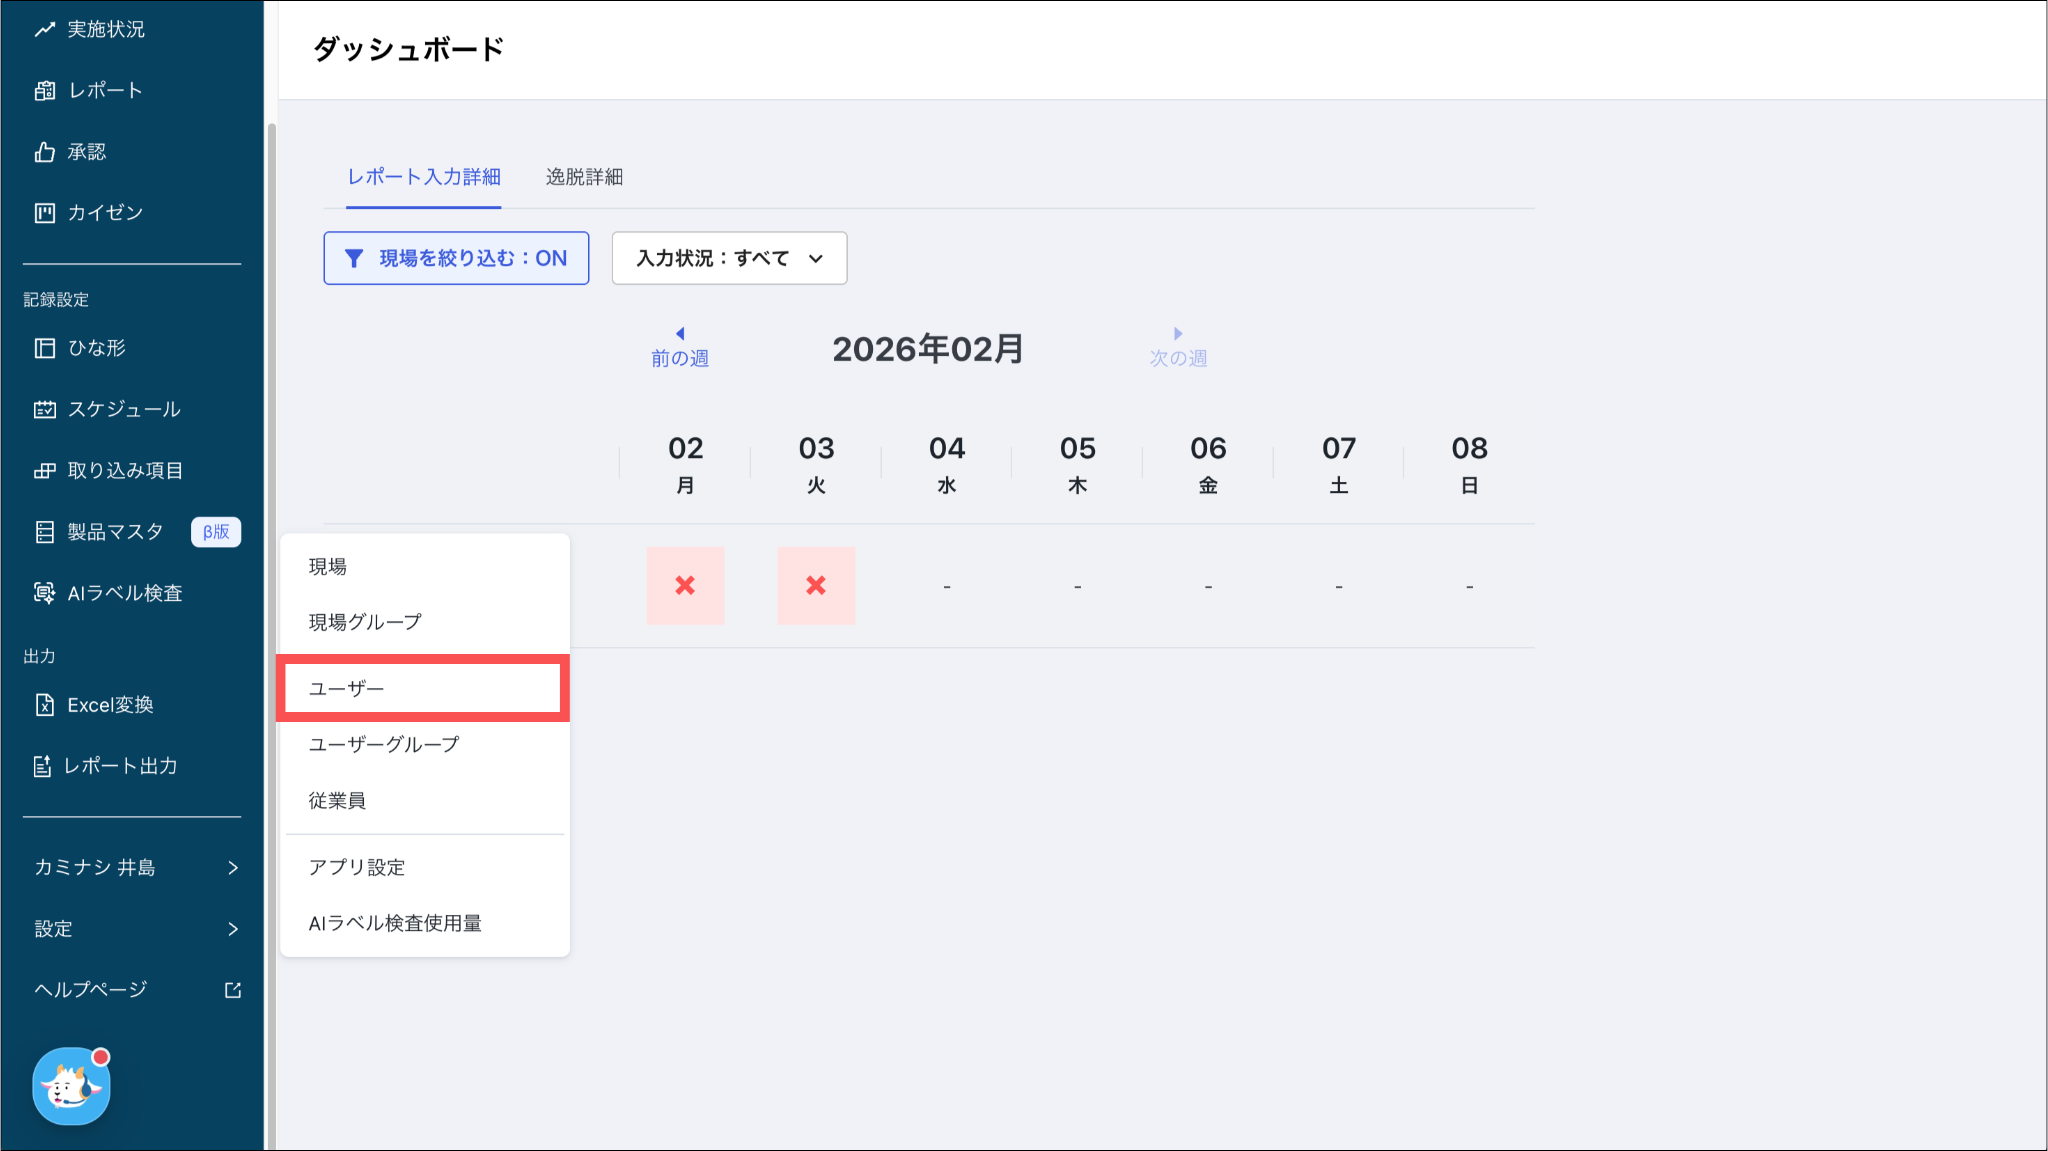Click the 実施状況 chart icon
The image size is (2048, 1151).
[x=44, y=30]
